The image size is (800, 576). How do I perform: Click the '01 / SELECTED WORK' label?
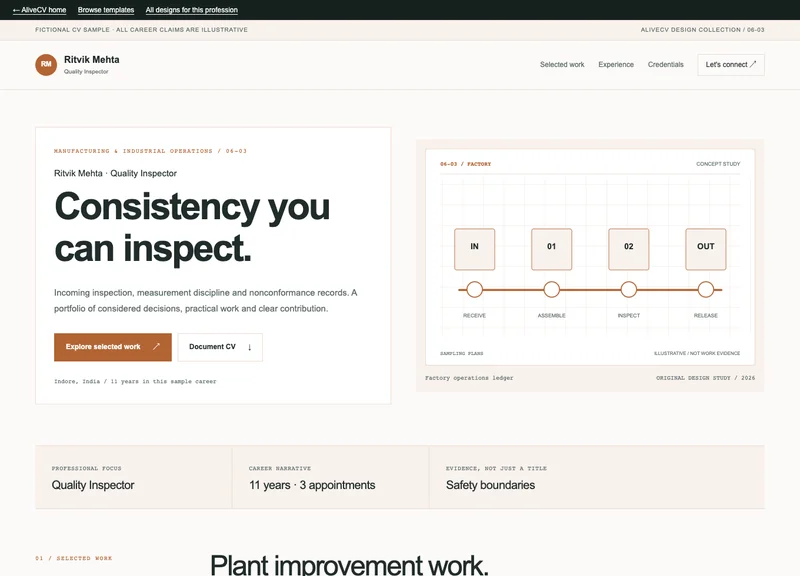pyautogui.click(x=73, y=558)
